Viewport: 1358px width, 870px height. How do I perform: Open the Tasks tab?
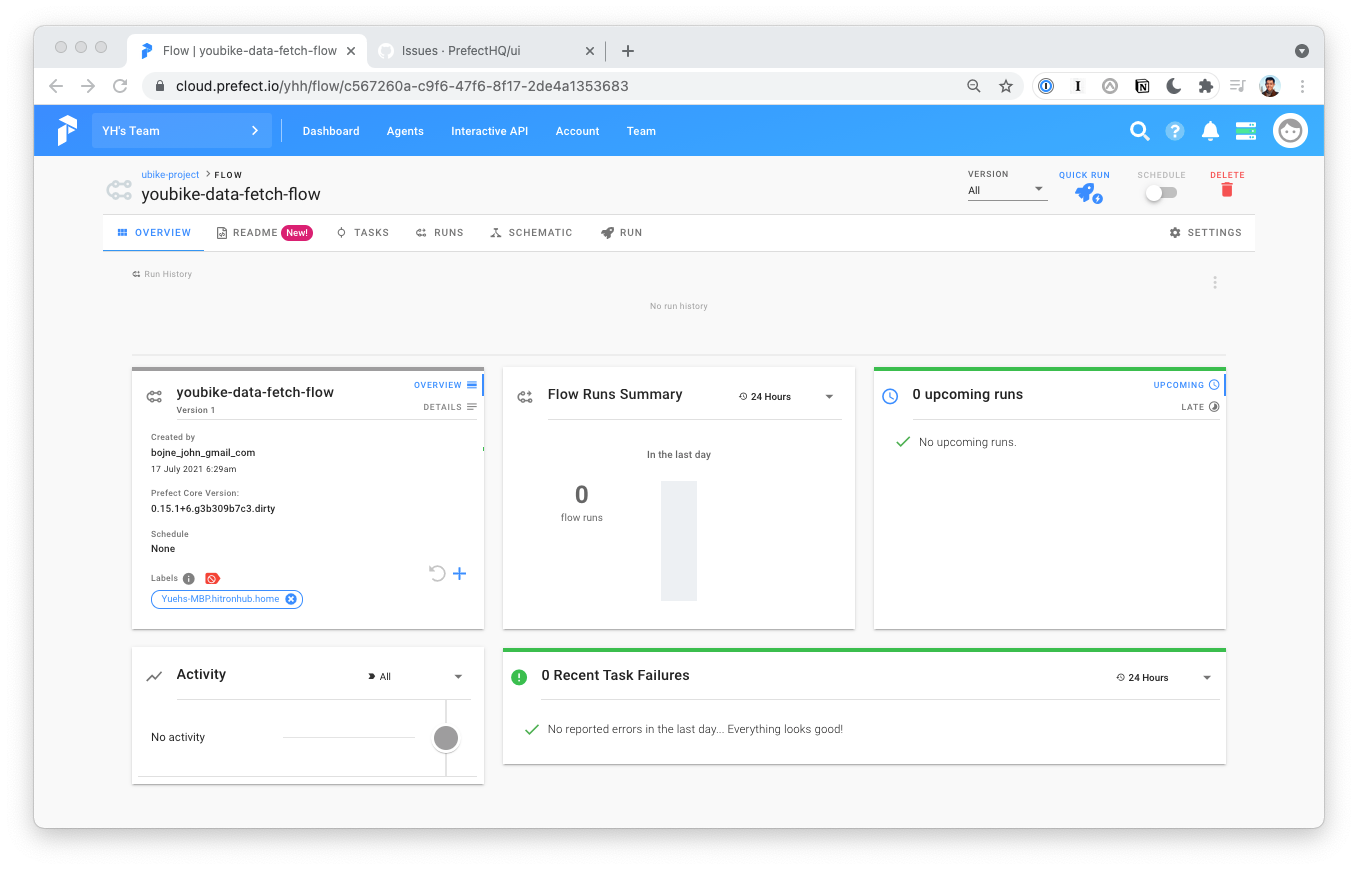coord(363,232)
